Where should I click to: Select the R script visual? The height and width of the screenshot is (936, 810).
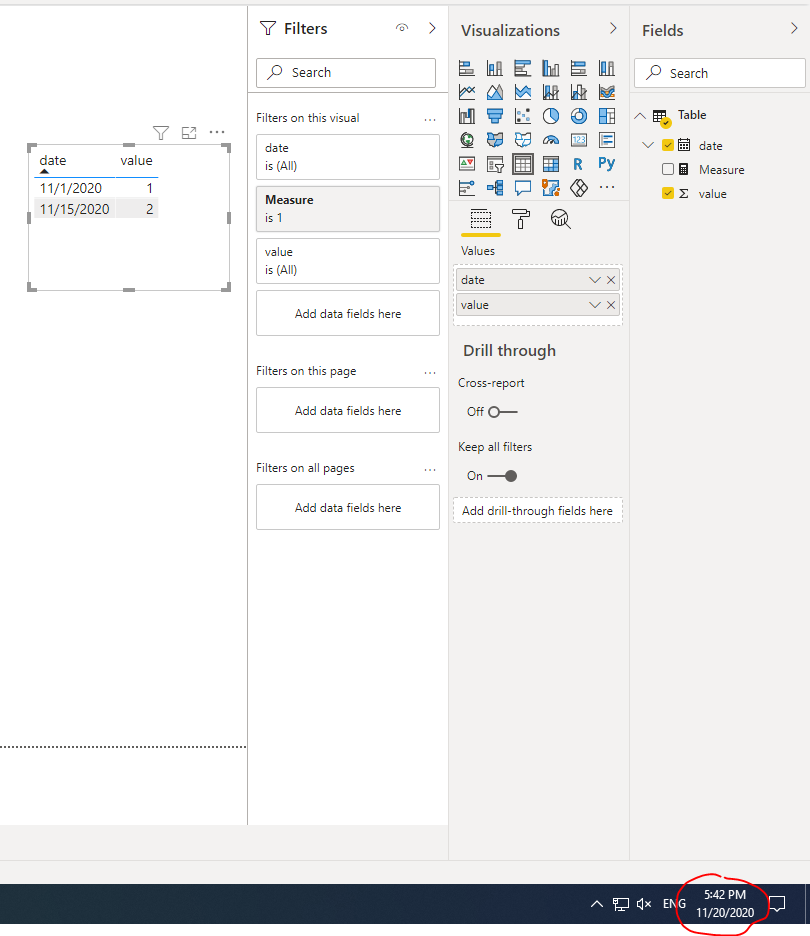[578, 164]
